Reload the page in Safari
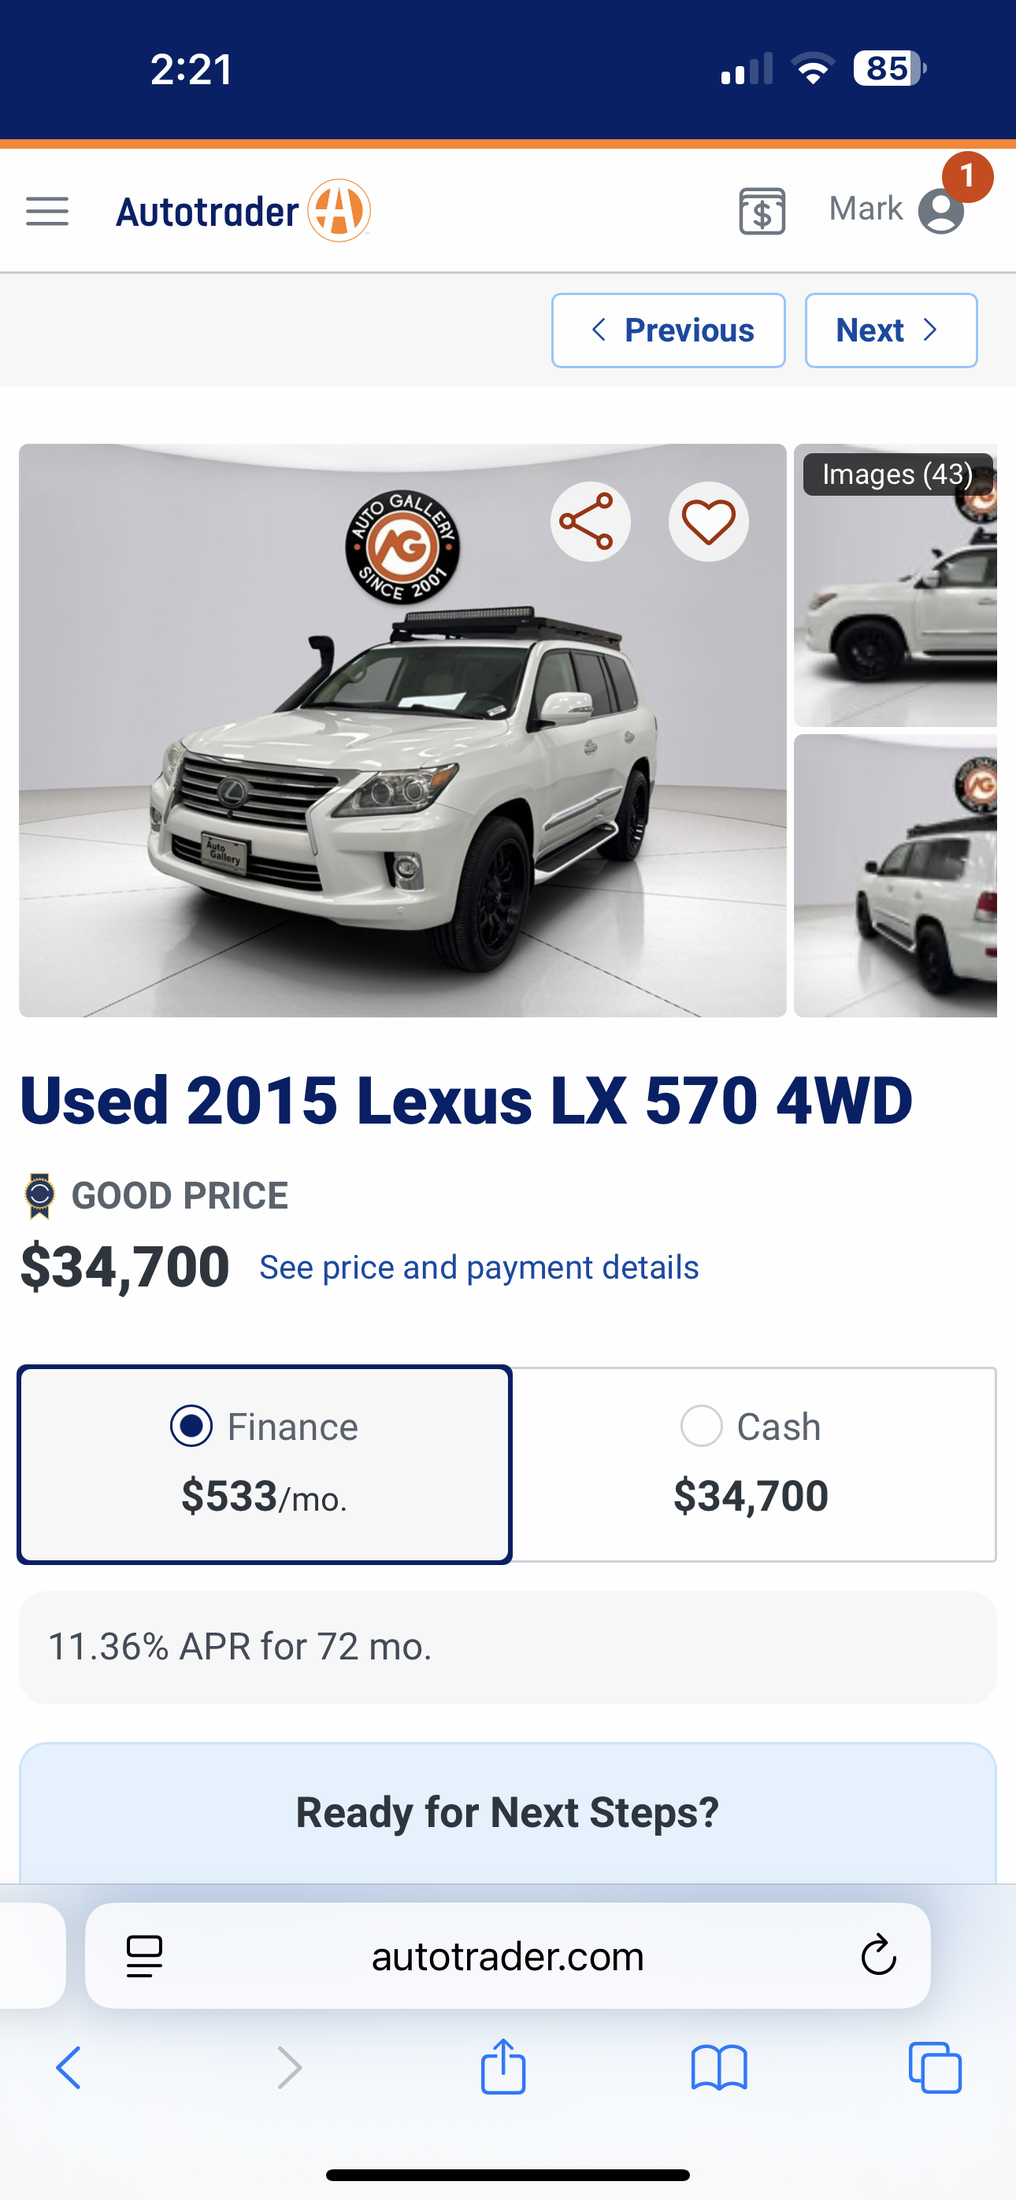Screen dimensions: 1016x2200 878,1955
